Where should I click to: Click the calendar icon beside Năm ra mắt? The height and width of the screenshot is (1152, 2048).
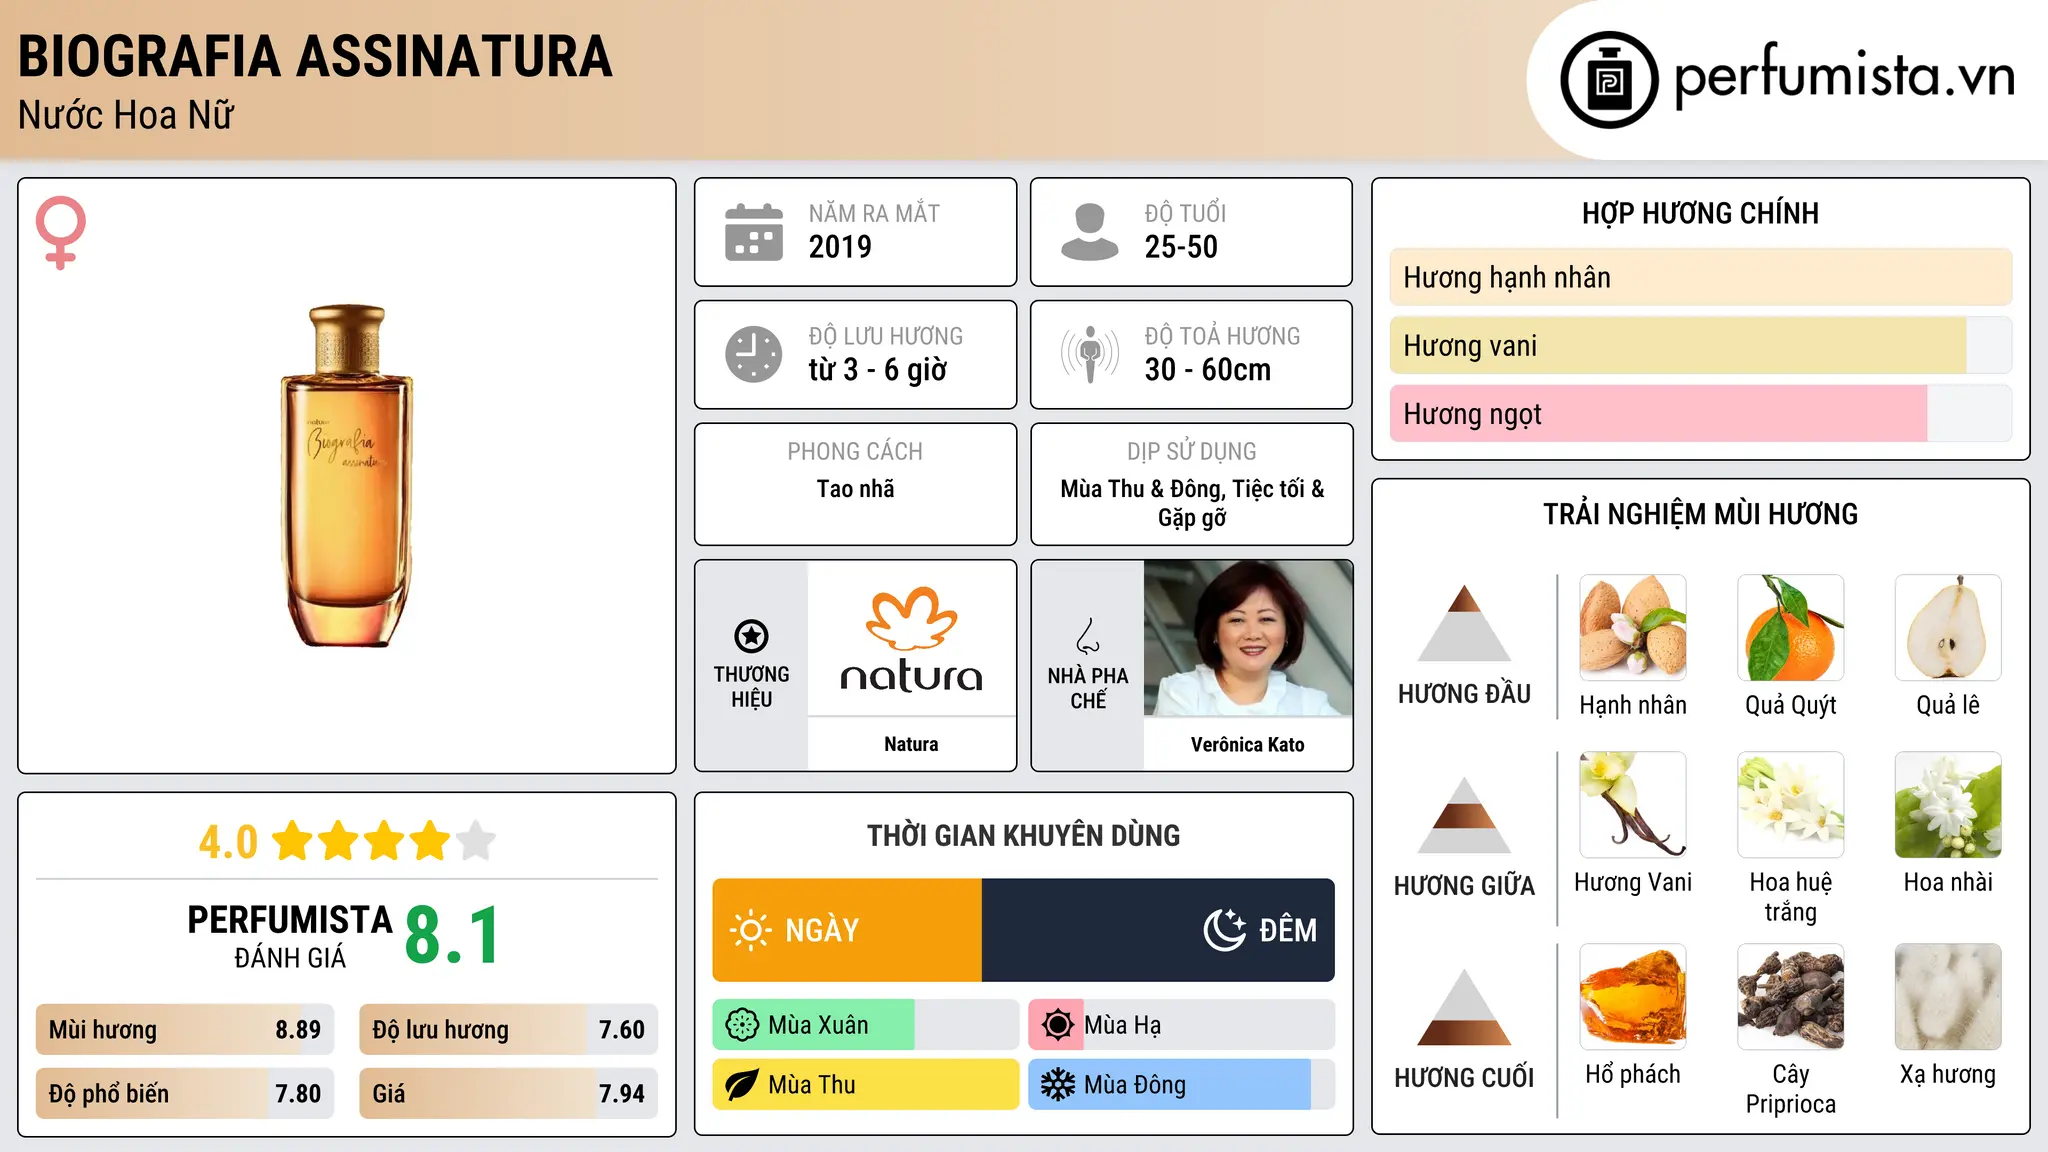(754, 232)
